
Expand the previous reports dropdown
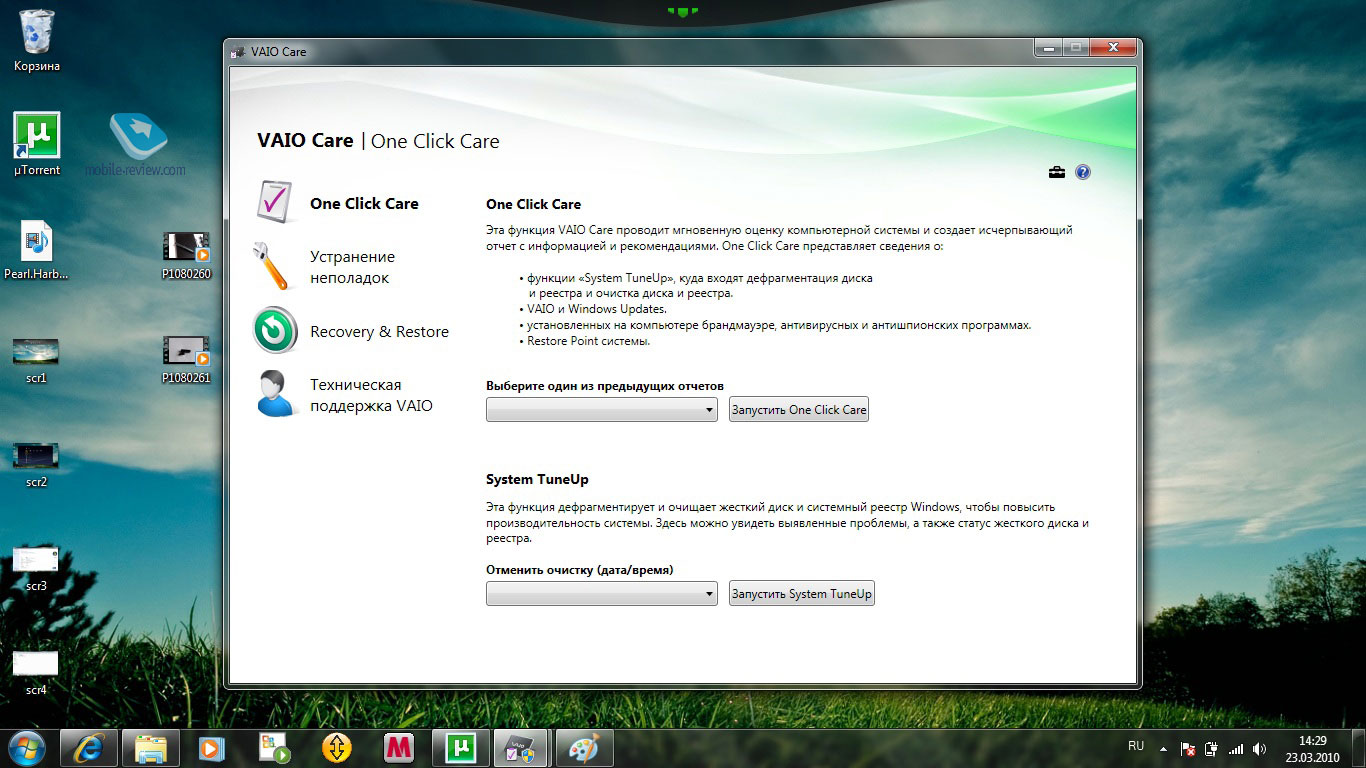(x=602, y=410)
